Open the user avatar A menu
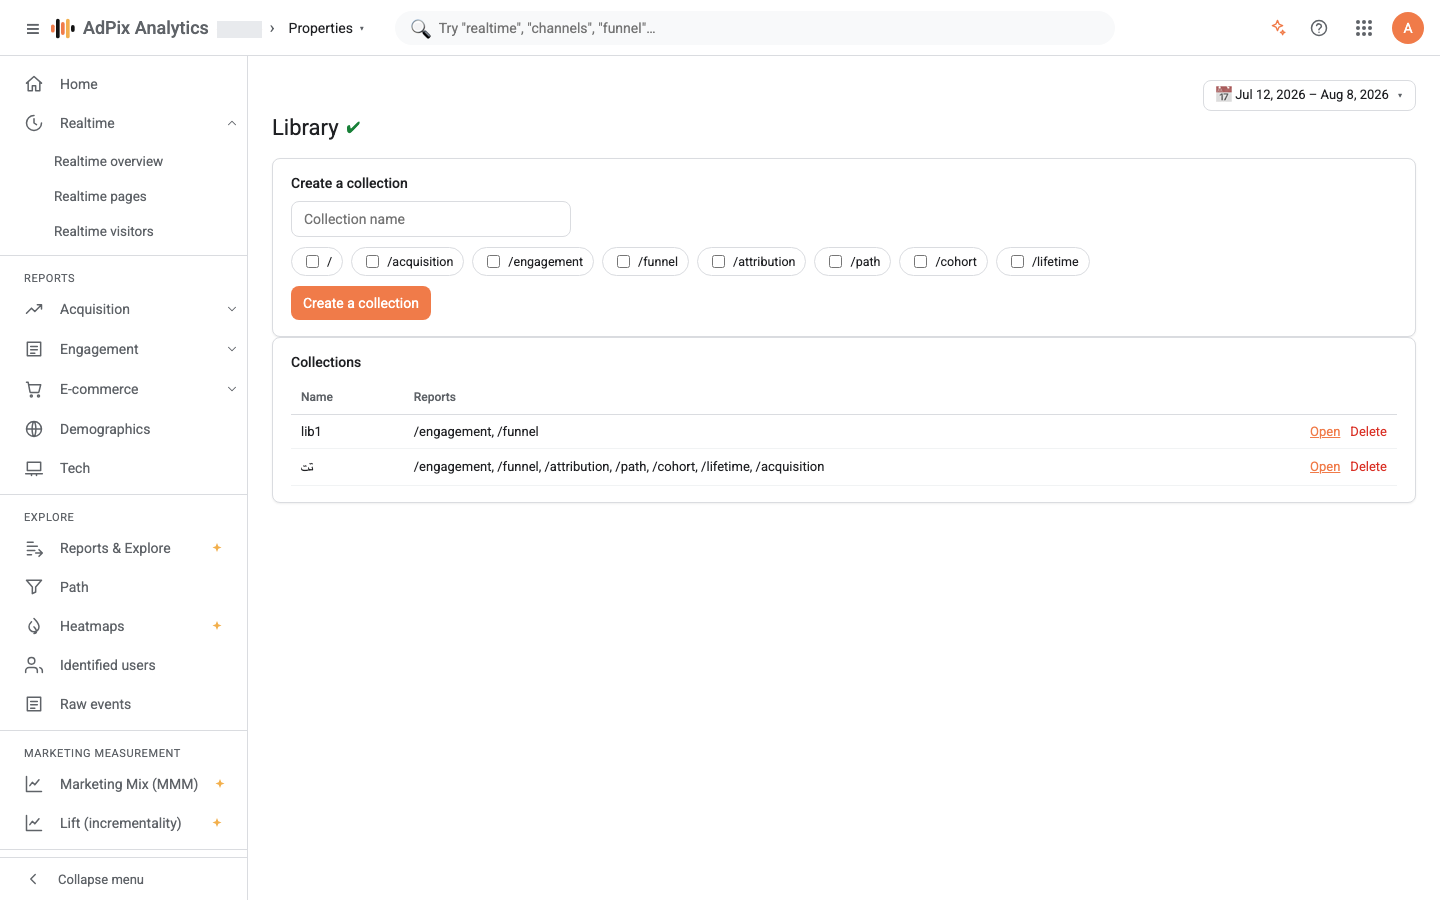The image size is (1440, 900). tap(1408, 28)
